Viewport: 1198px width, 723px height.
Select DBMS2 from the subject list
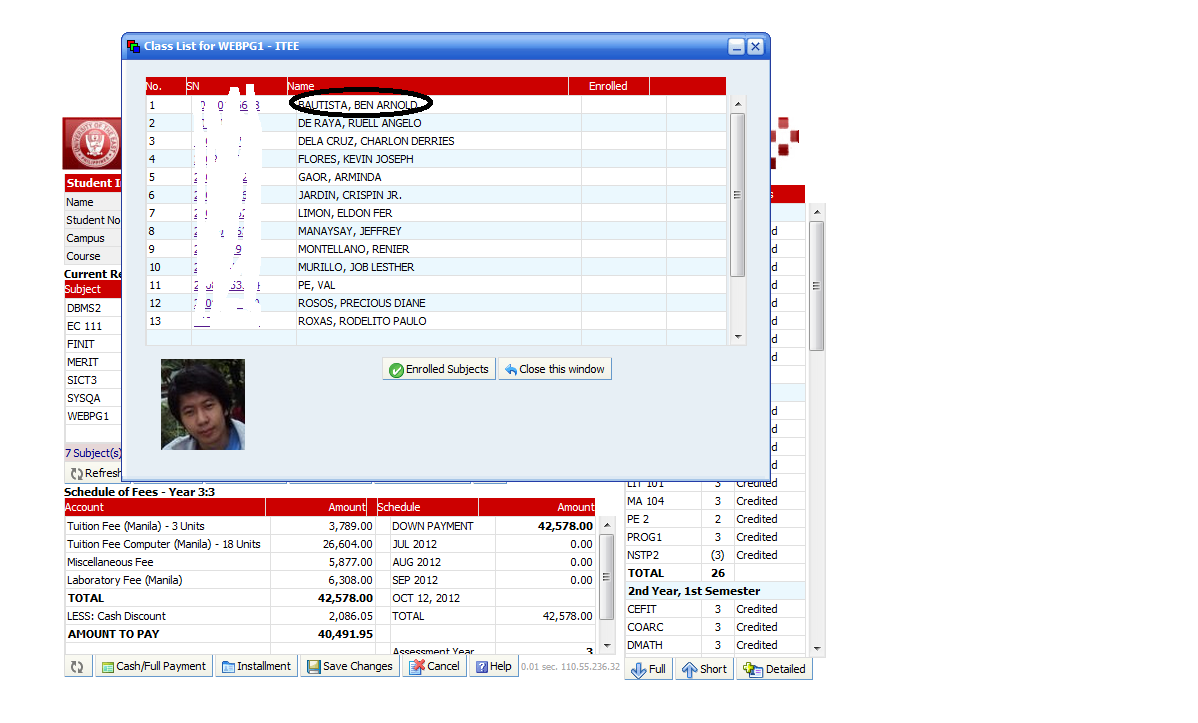[85, 307]
